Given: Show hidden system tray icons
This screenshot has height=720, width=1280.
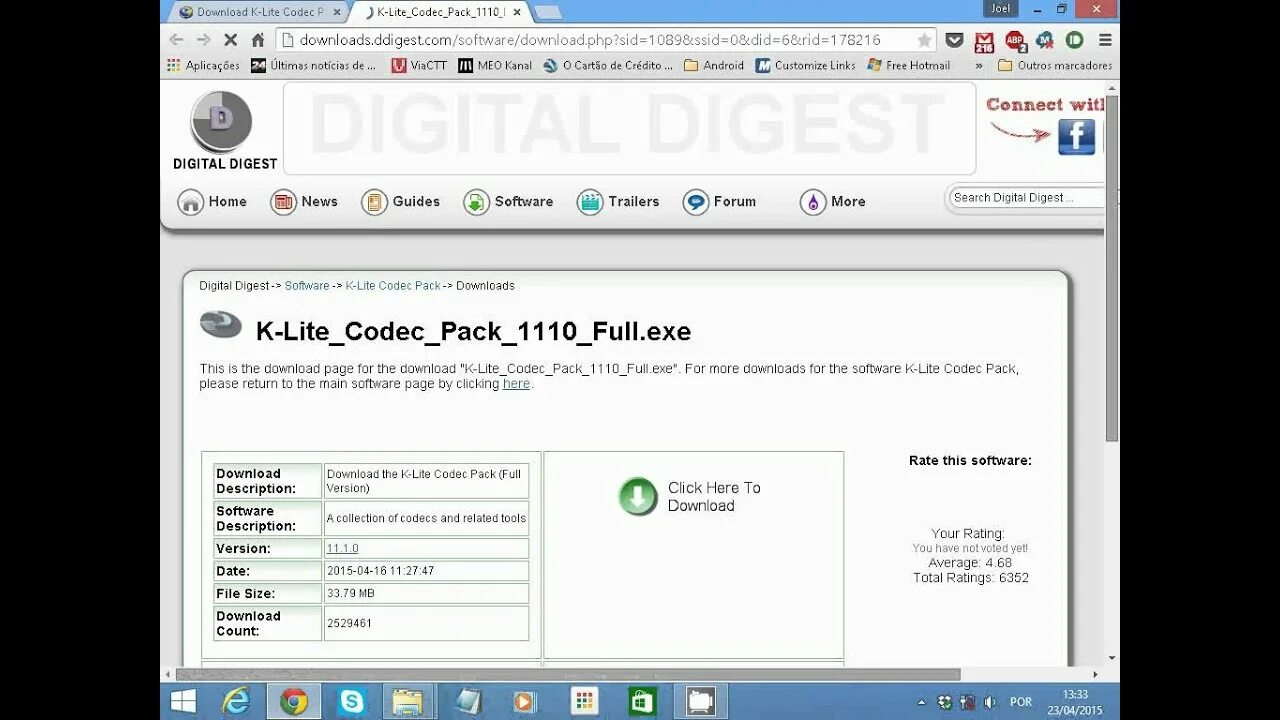Looking at the screenshot, I should tap(921, 702).
